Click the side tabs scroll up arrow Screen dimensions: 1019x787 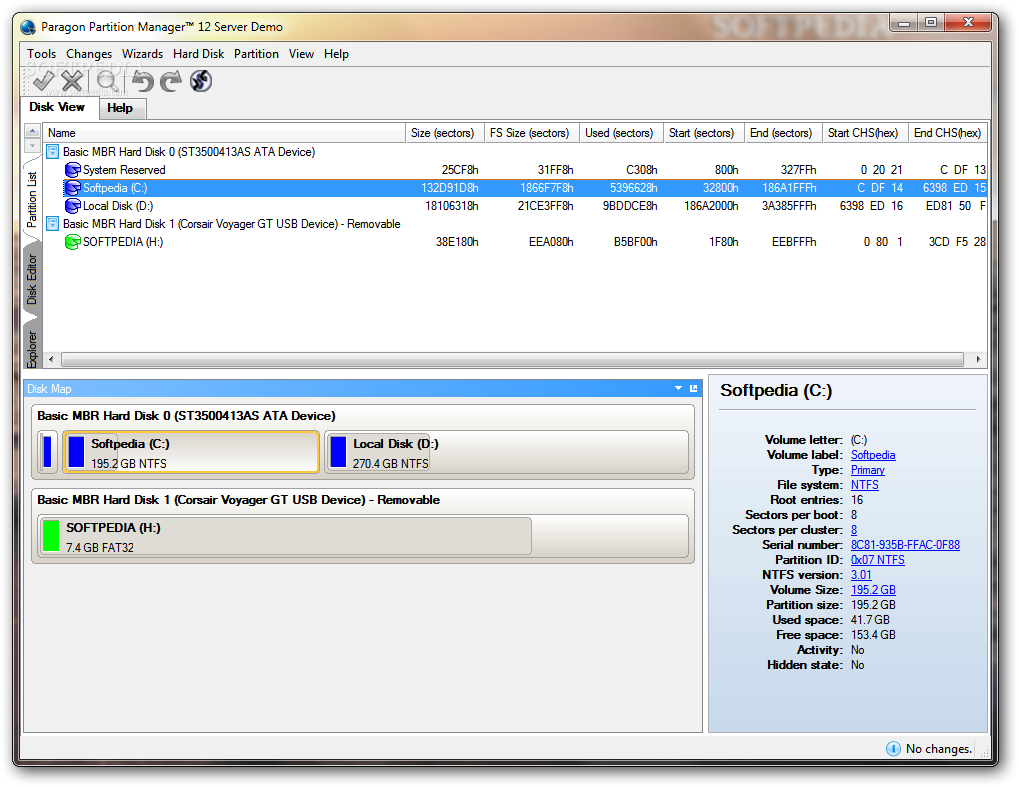pos(32,131)
